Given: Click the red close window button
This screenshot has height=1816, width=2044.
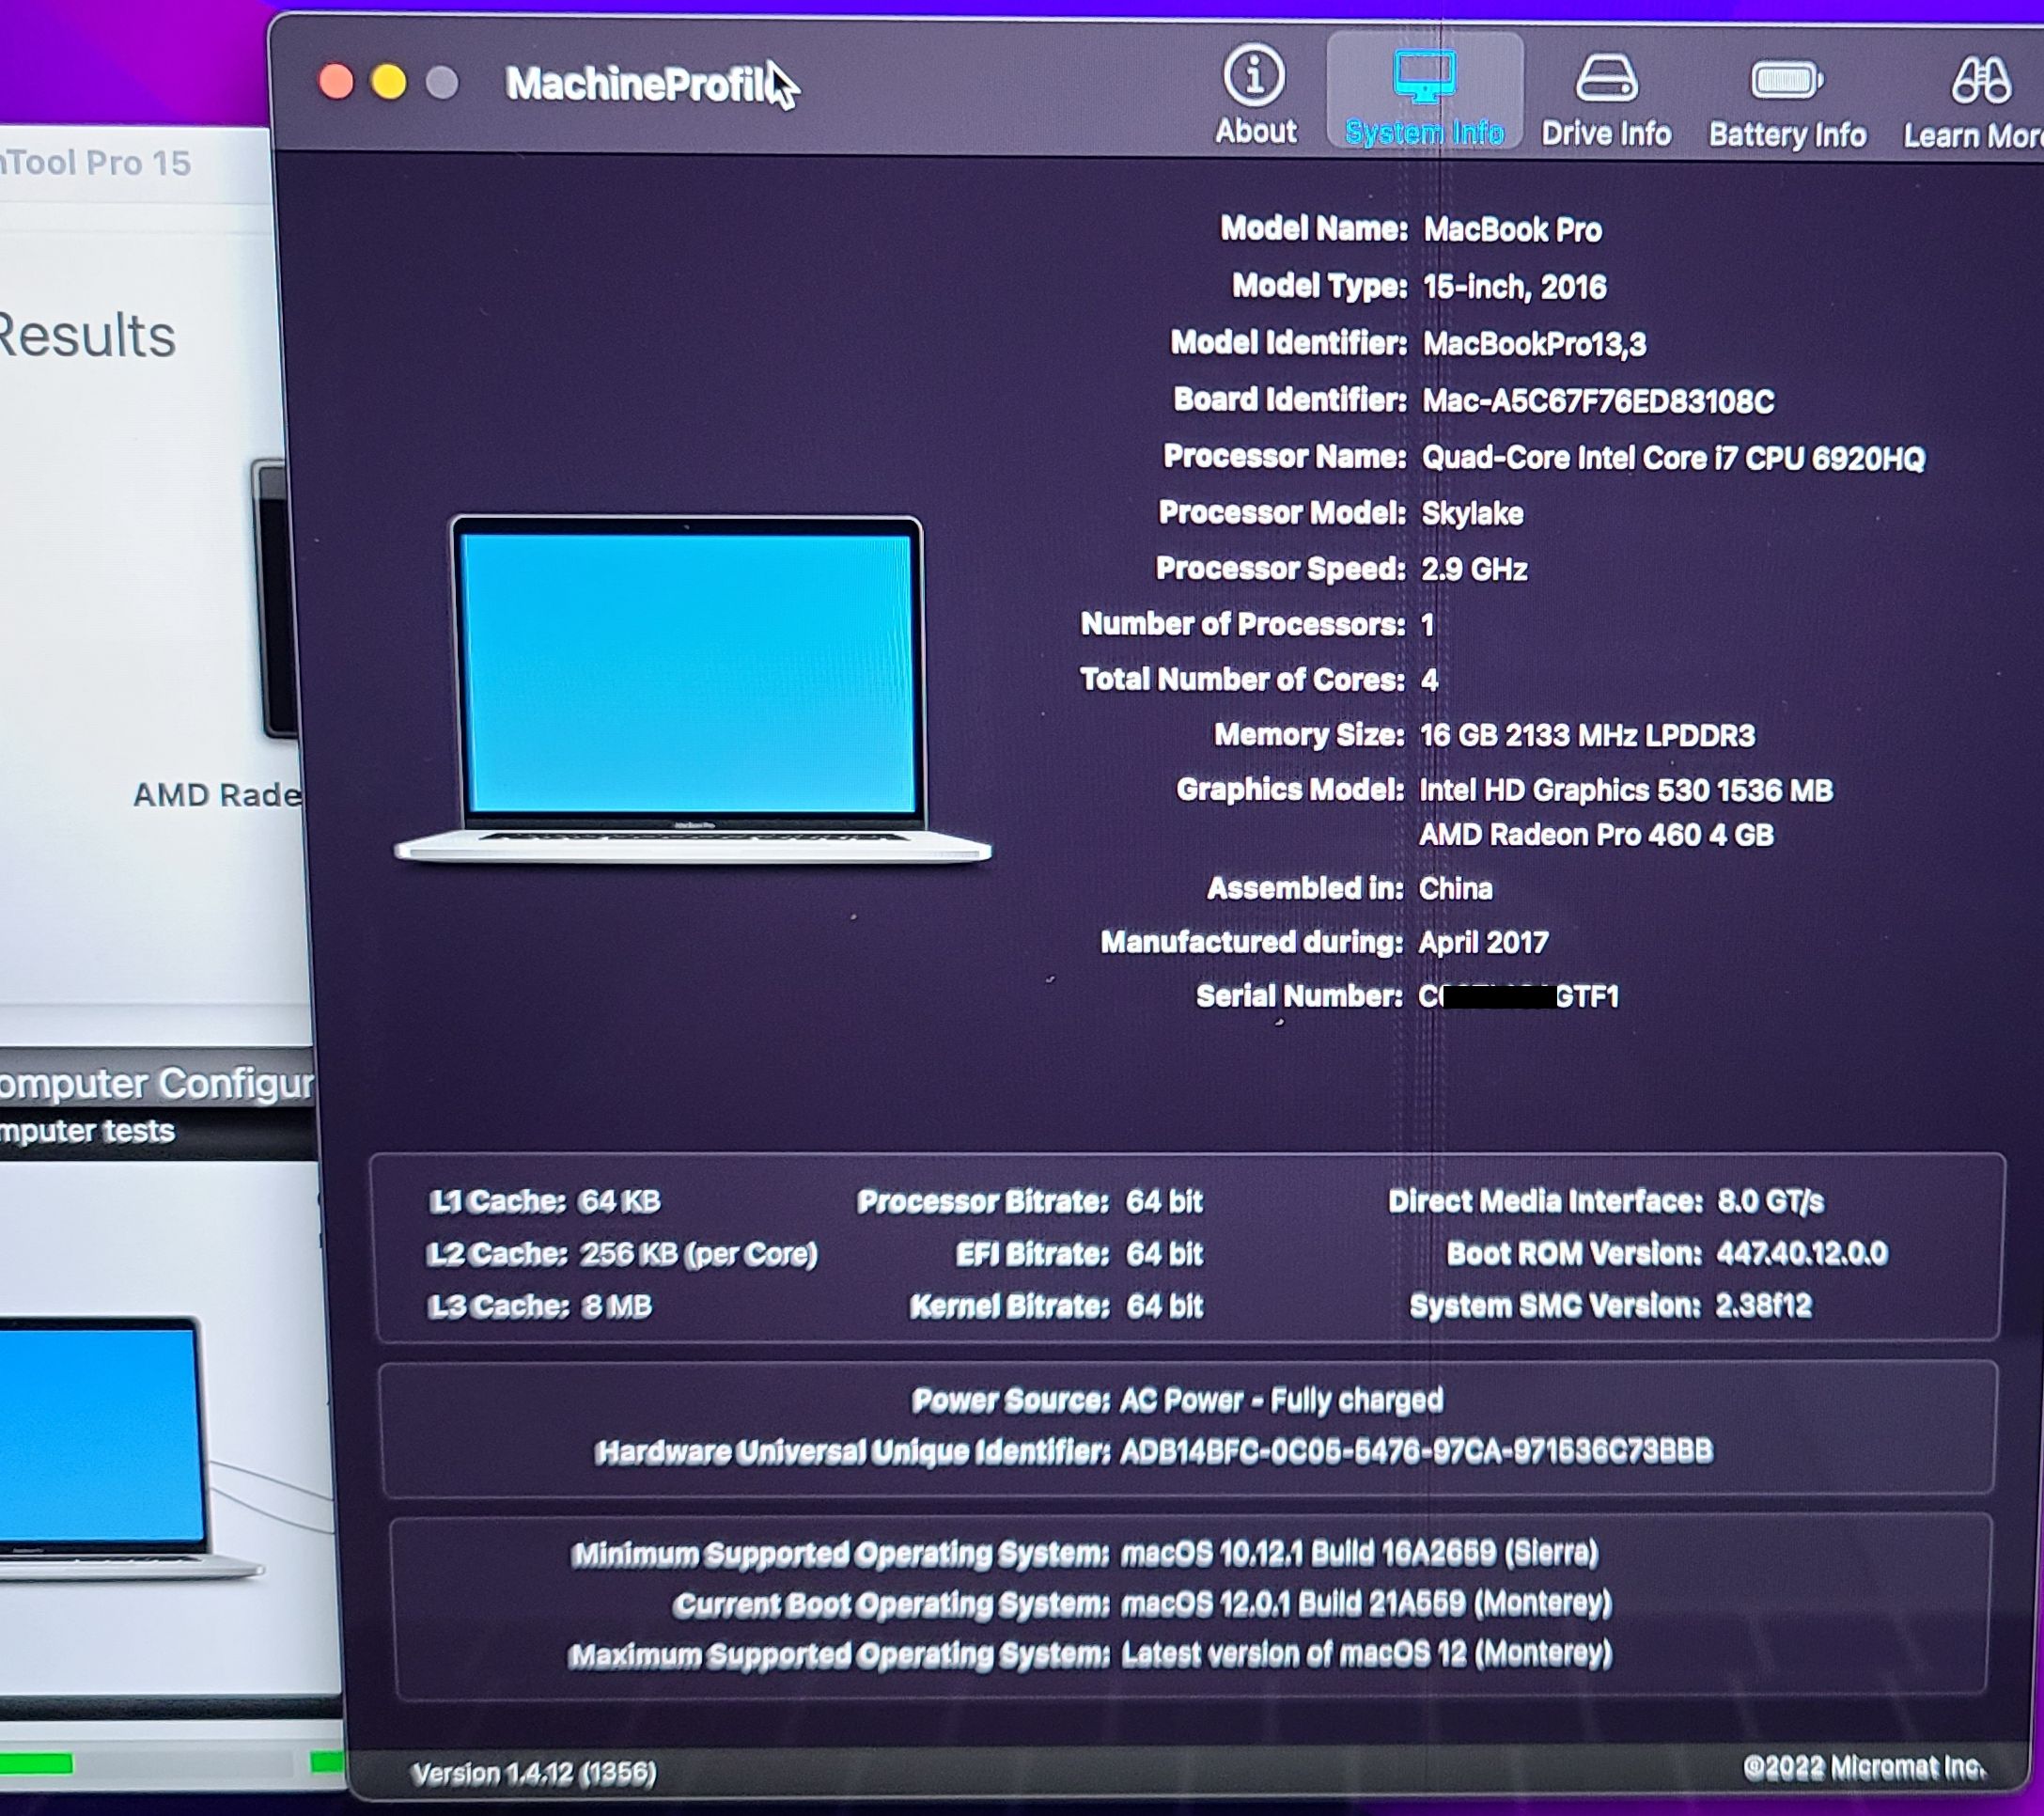Looking at the screenshot, I should click(336, 82).
